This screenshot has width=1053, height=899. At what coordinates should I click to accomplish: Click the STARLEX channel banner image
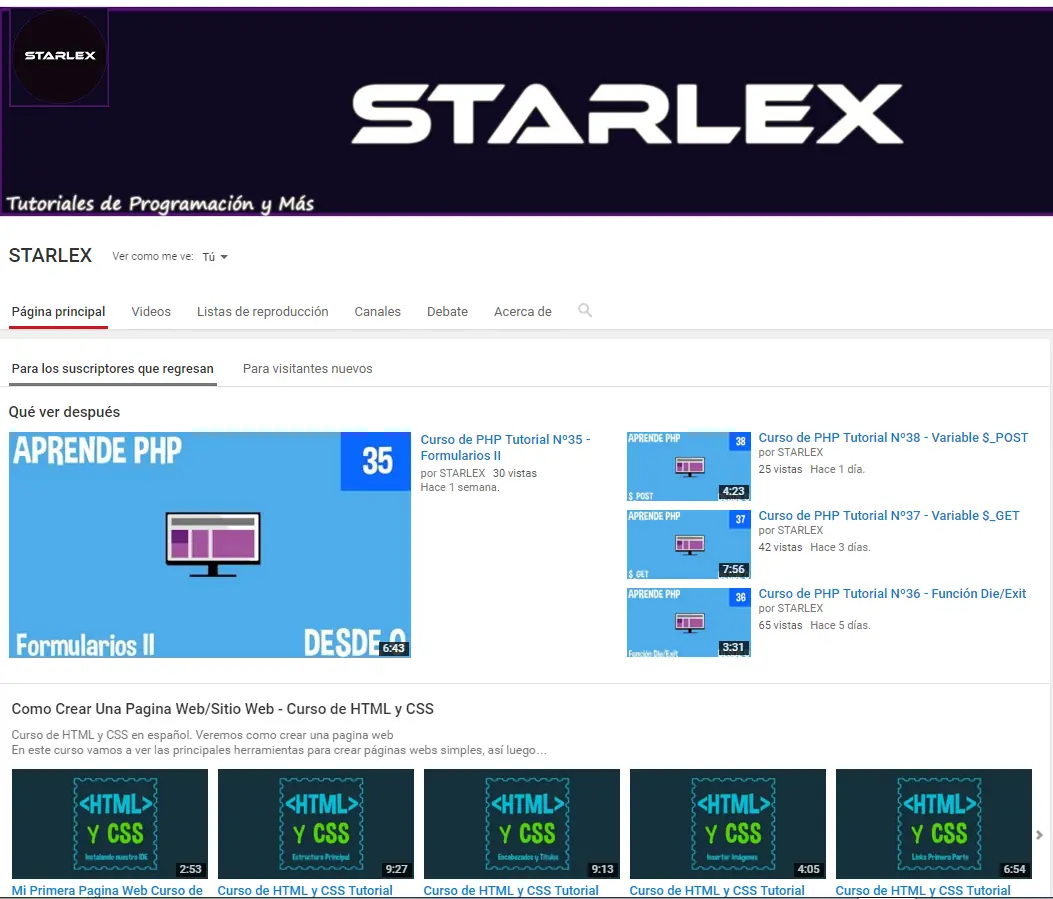pyautogui.click(x=526, y=111)
